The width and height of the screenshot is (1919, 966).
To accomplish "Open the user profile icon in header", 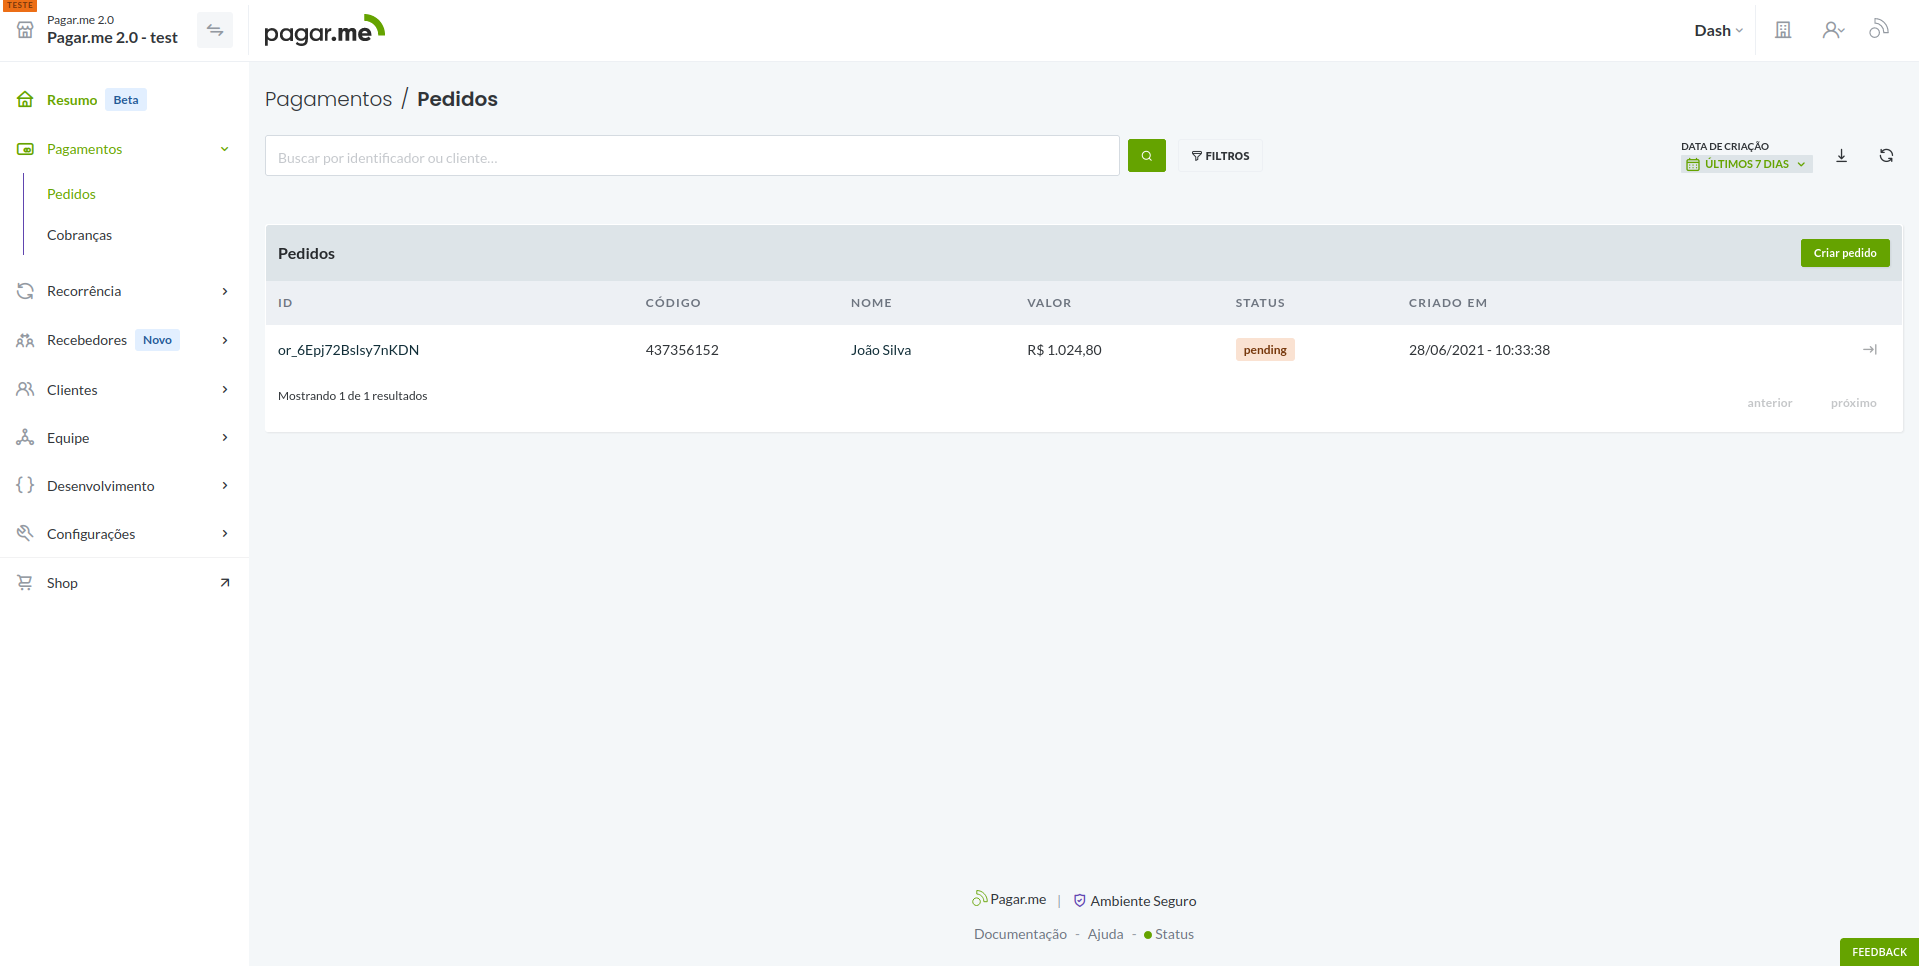I will 1833,30.
